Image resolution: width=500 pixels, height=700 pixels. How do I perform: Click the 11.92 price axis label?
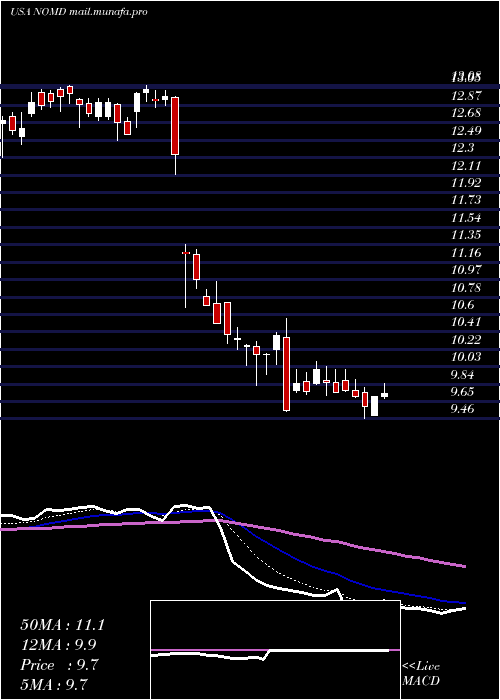click(x=466, y=183)
